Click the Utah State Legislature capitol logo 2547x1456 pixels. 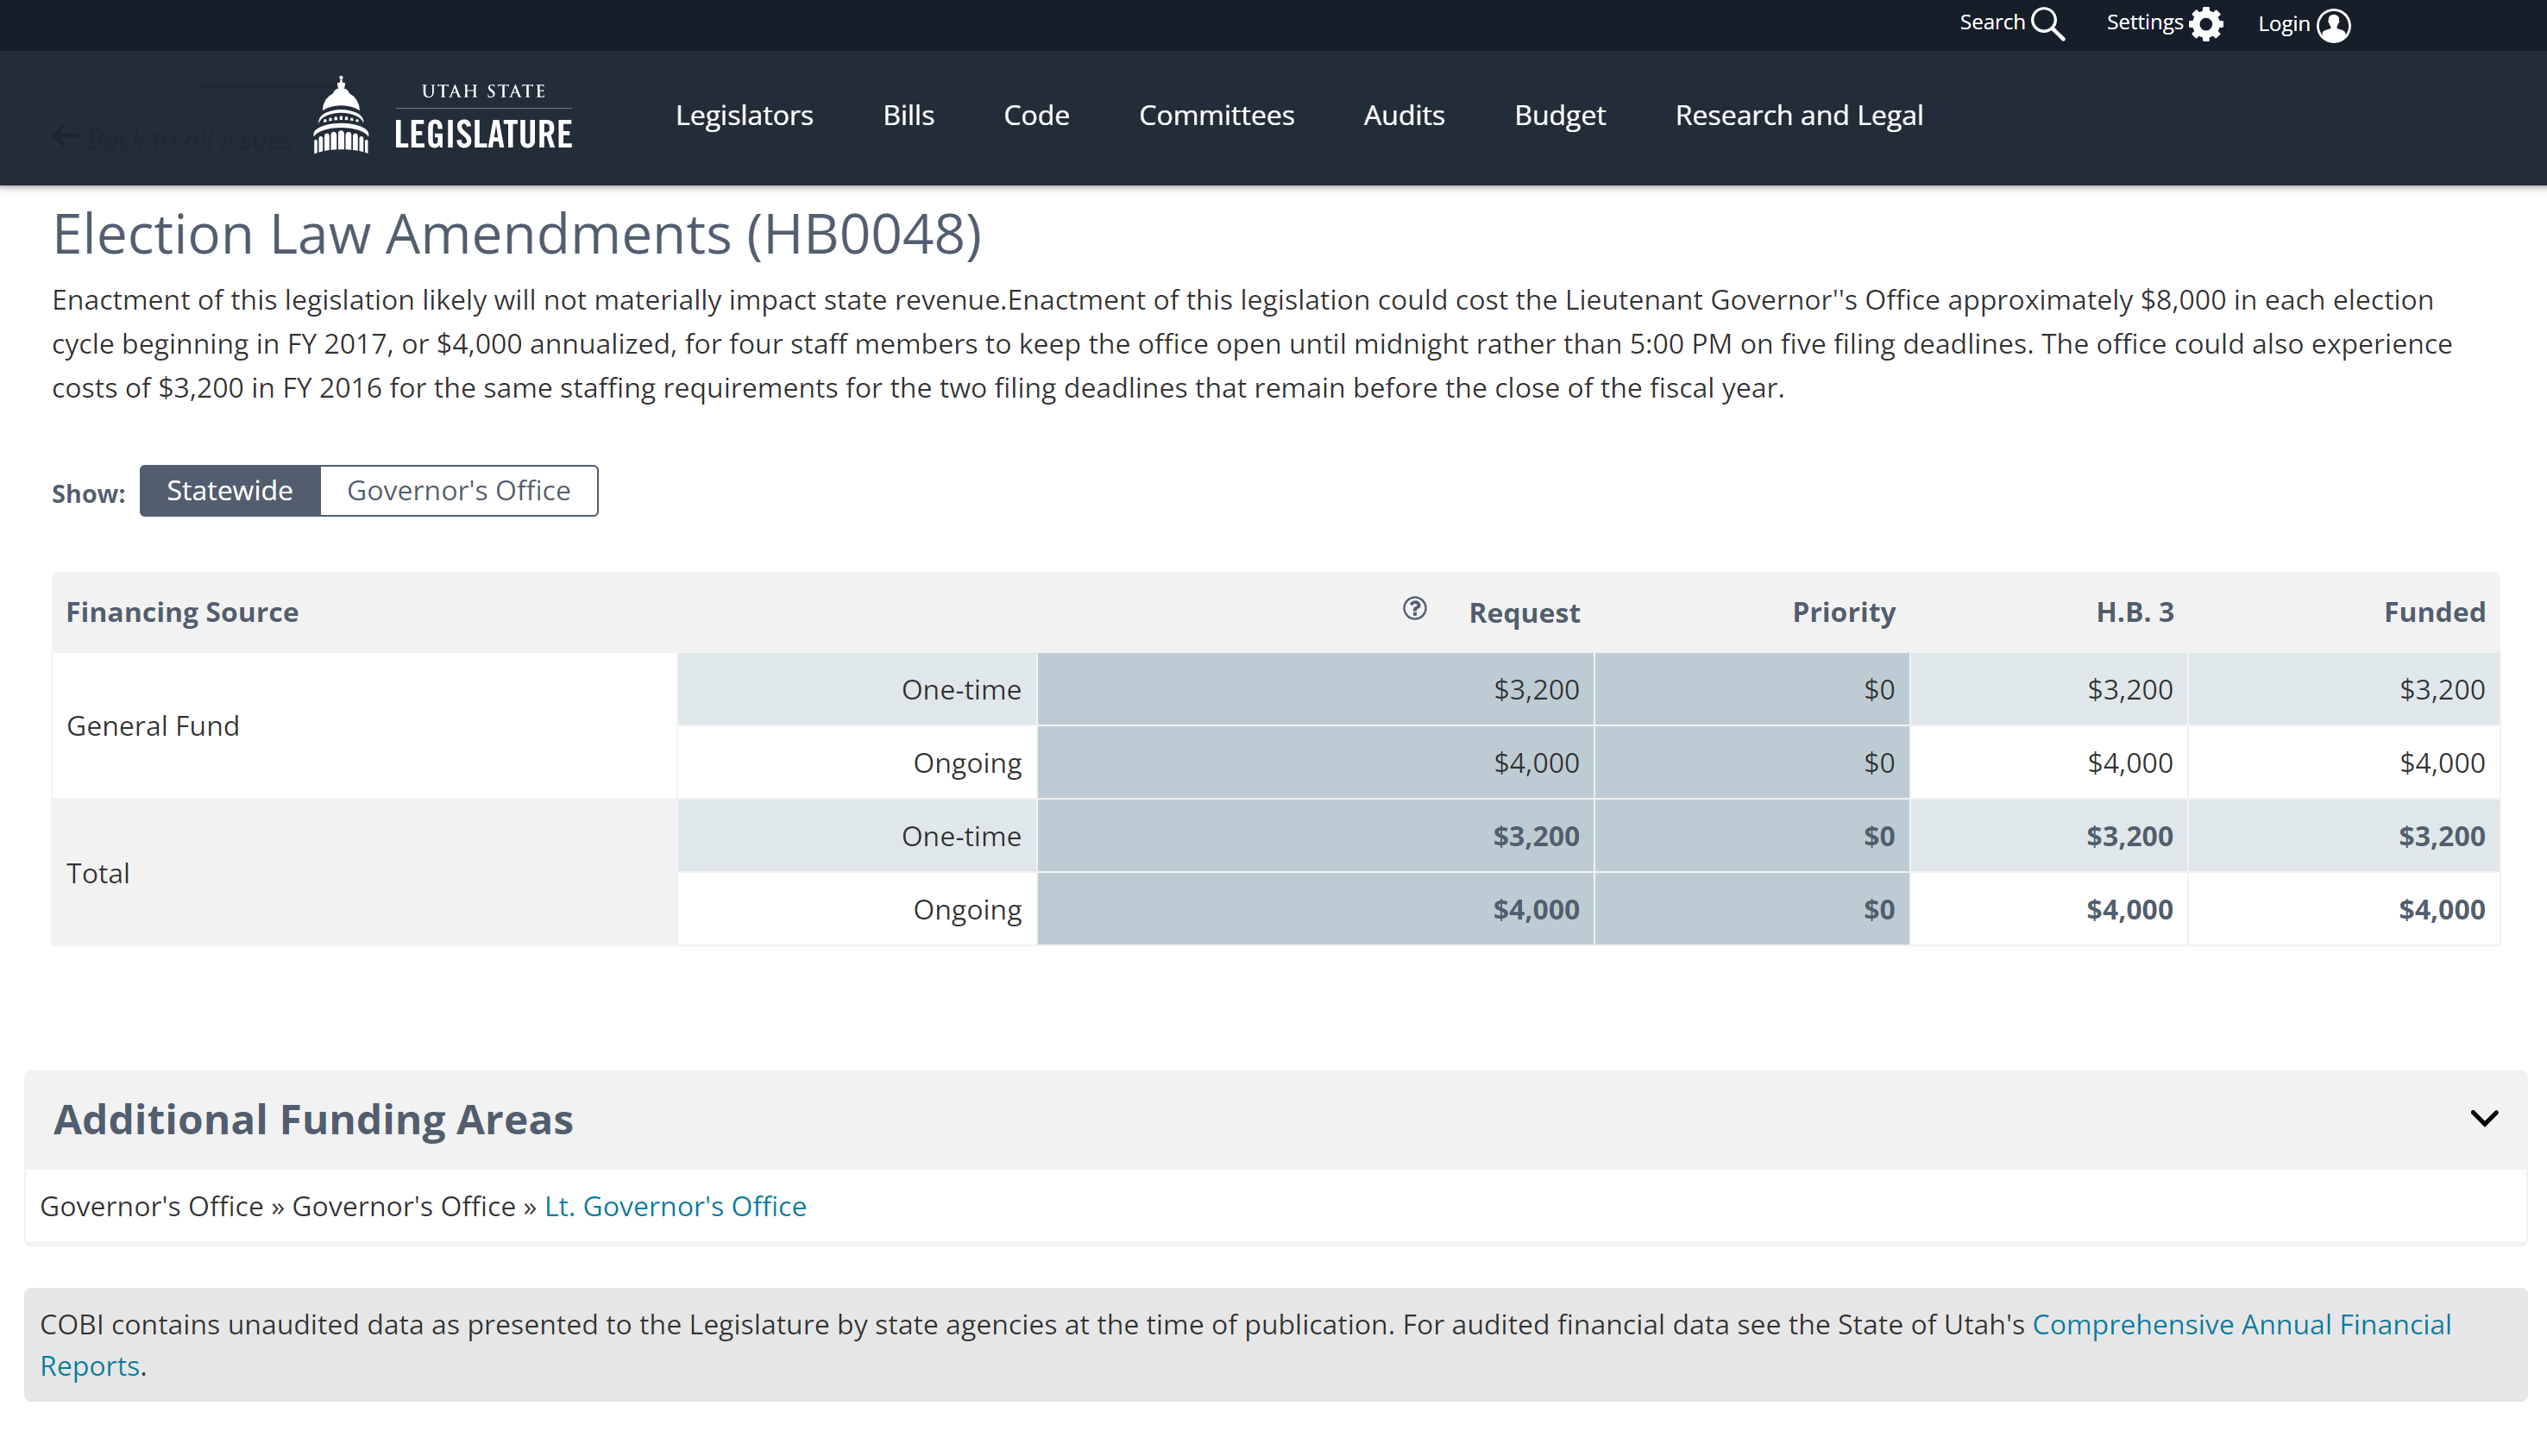pos(341,116)
